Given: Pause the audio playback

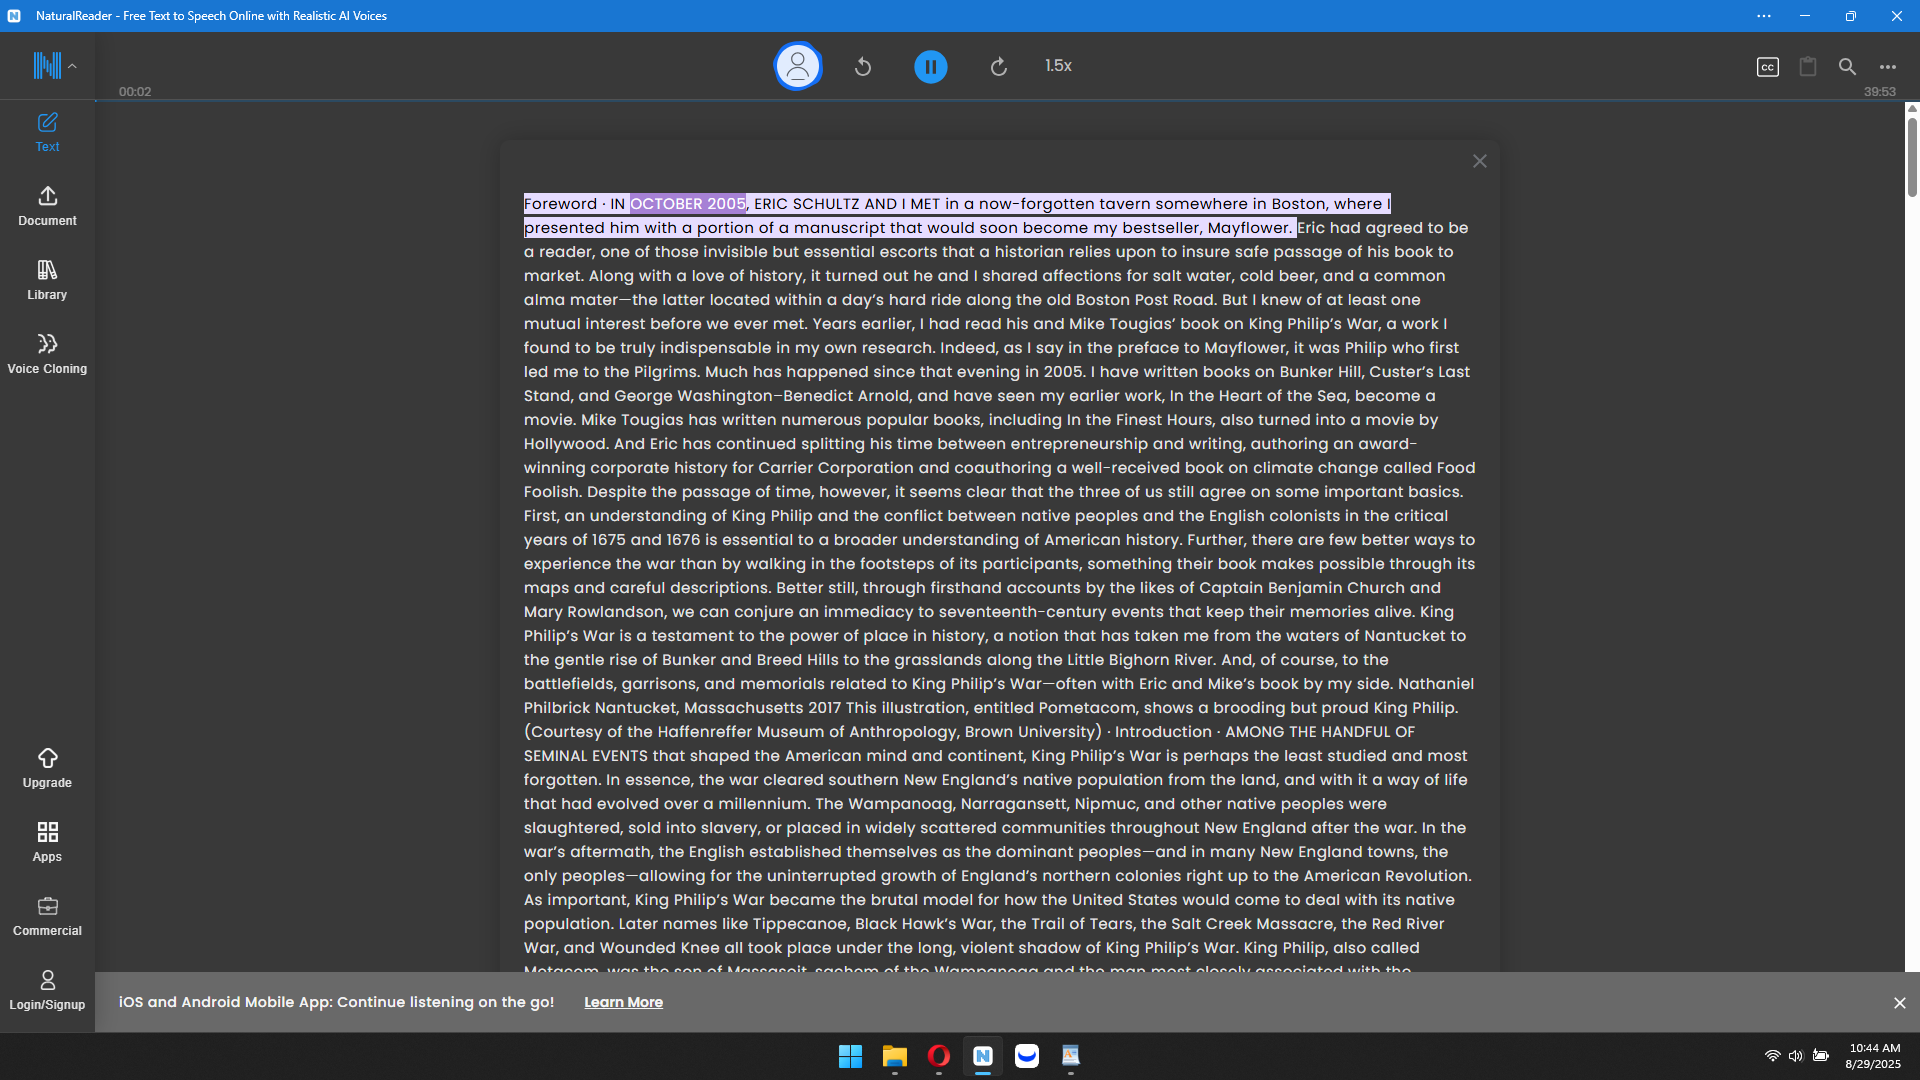Looking at the screenshot, I should (x=931, y=67).
